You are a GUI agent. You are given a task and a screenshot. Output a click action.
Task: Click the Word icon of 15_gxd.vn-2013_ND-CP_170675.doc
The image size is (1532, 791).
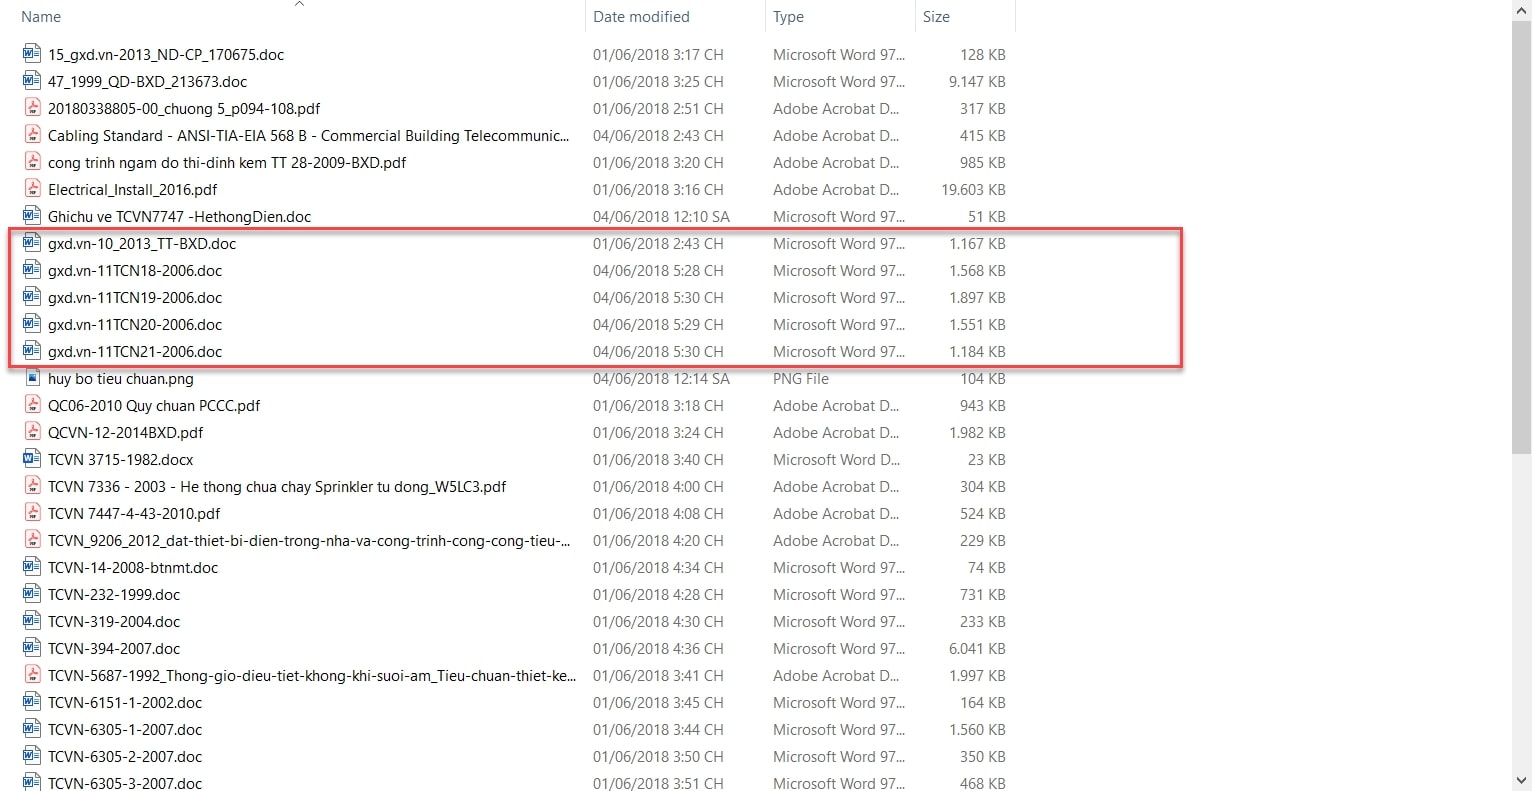point(32,54)
